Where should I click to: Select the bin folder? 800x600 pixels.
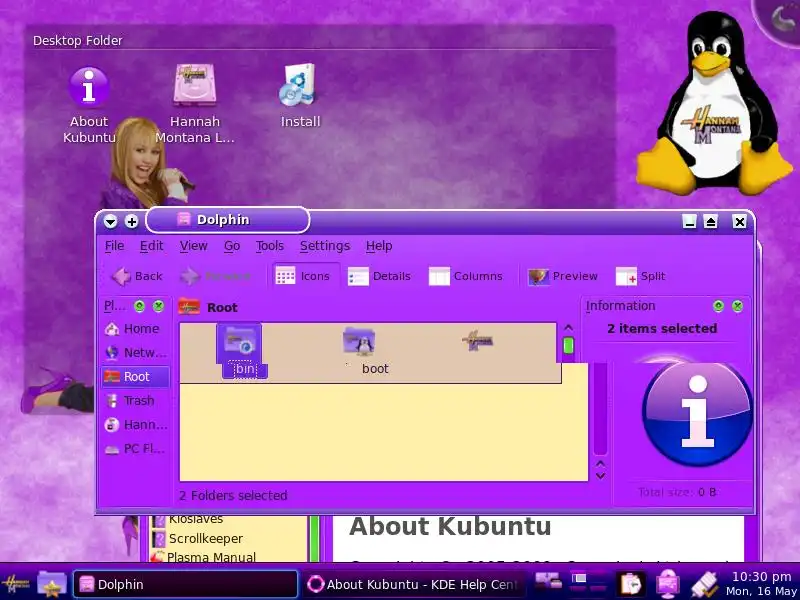[241, 351]
